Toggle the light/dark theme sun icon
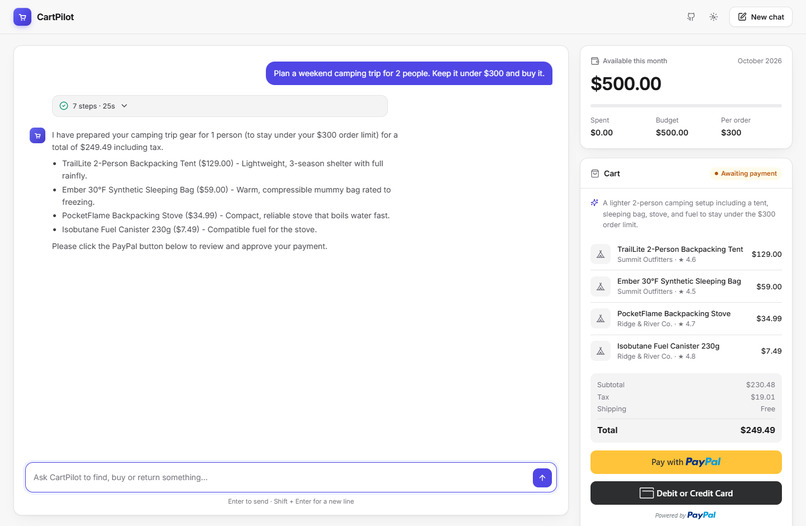 click(x=713, y=17)
